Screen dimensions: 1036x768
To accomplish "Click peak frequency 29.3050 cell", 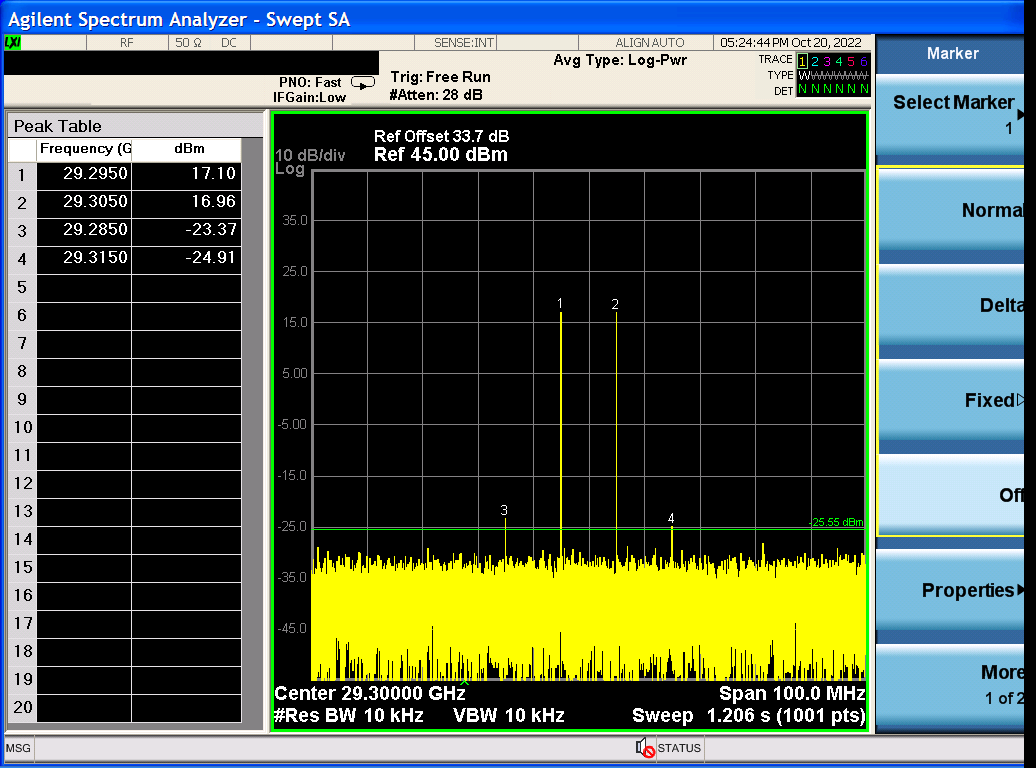I will pos(85,202).
